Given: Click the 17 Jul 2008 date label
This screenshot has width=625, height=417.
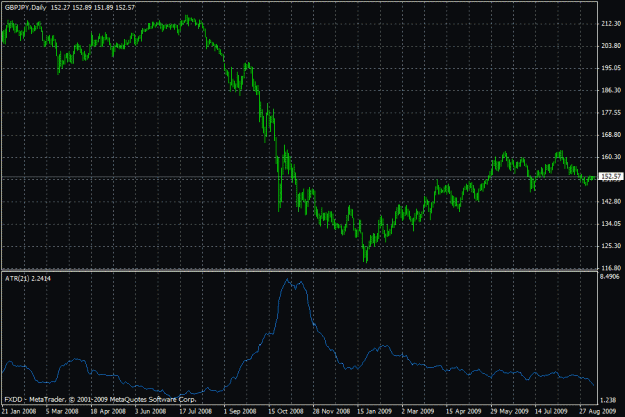Looking at the screenshot, I should coord(196,411).
